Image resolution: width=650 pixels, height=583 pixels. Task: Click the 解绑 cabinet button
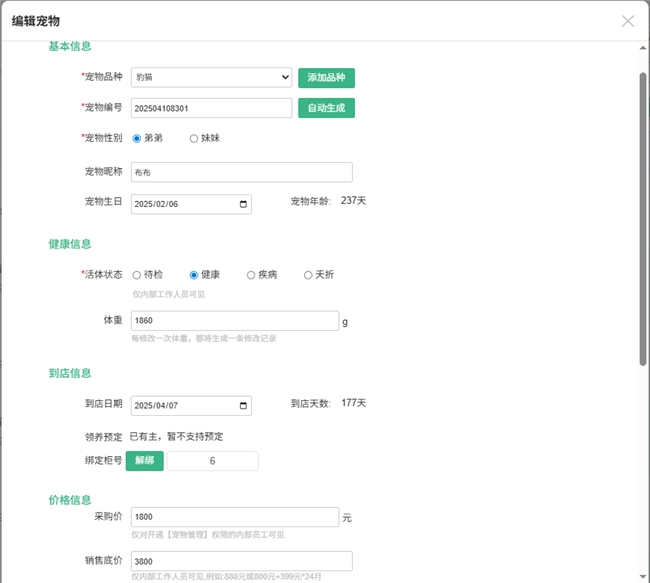point(145,461)
